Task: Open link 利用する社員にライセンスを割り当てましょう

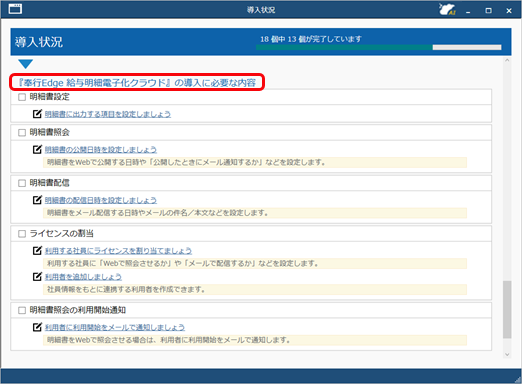Action: coord(118,251)
